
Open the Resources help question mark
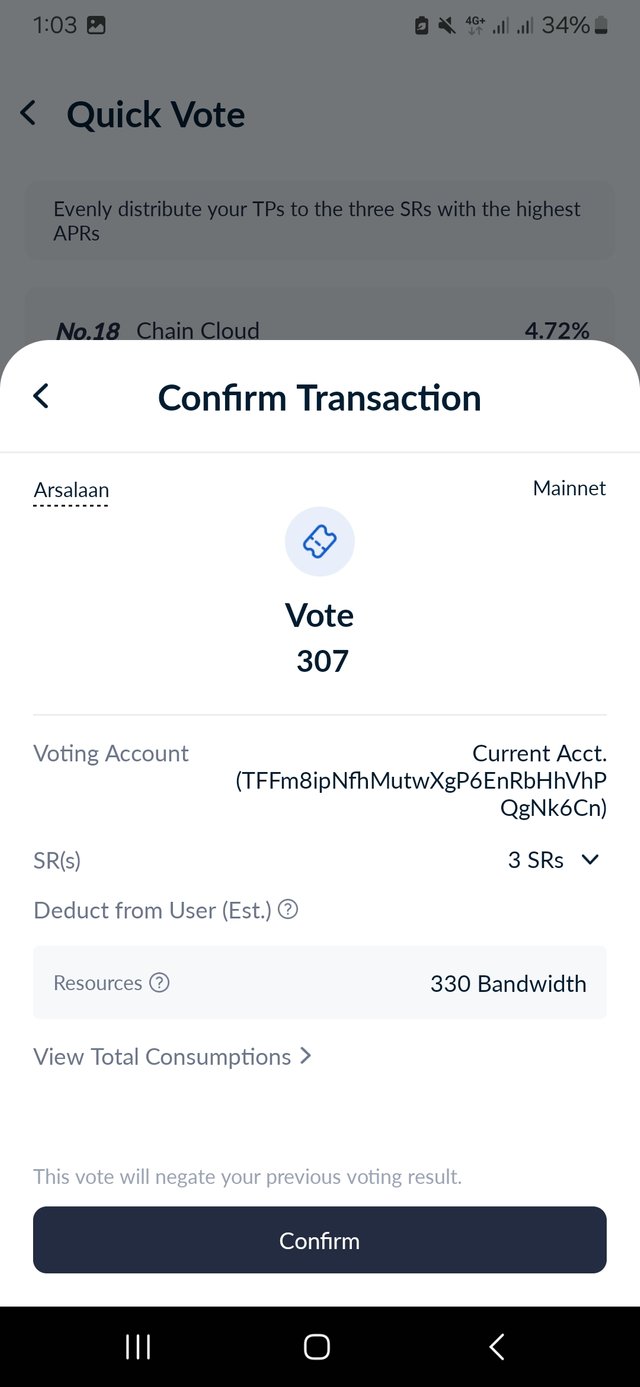click(x=159, y=983)
